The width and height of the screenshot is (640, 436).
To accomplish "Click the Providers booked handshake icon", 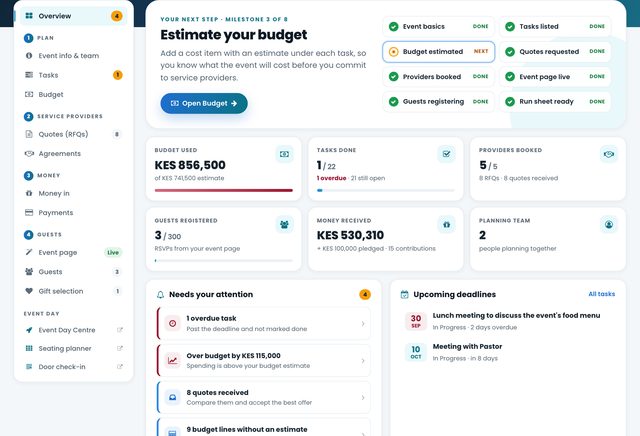I will (609, 154).
